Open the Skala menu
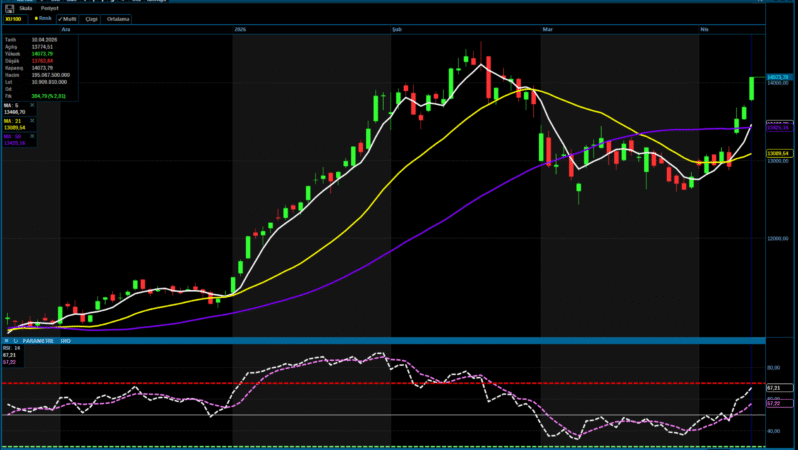 tap(26, 7)
